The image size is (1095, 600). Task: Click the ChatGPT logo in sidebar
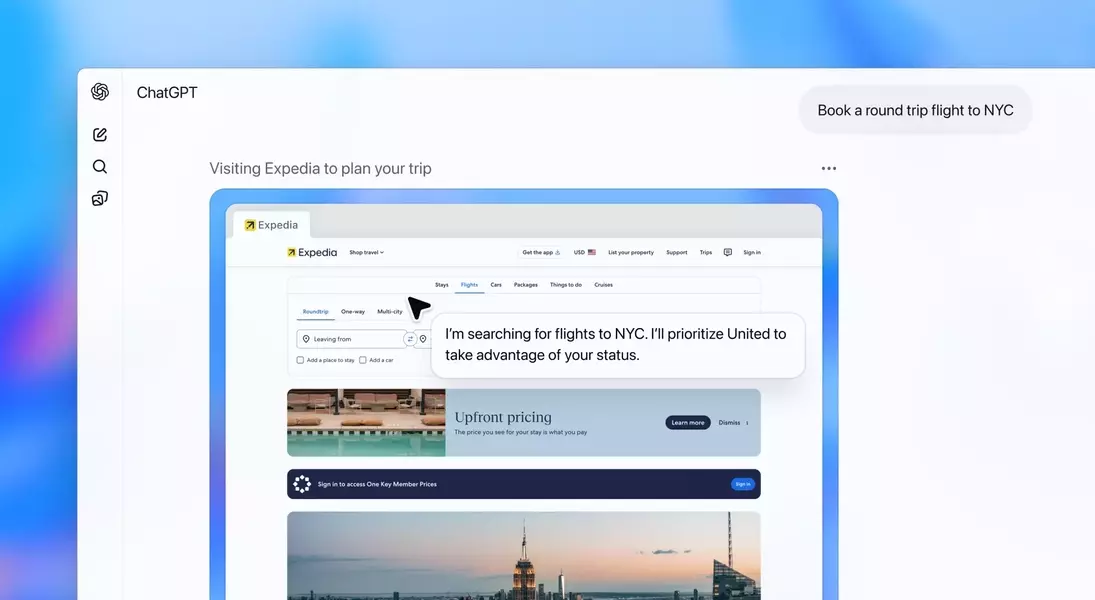[100, 92]
